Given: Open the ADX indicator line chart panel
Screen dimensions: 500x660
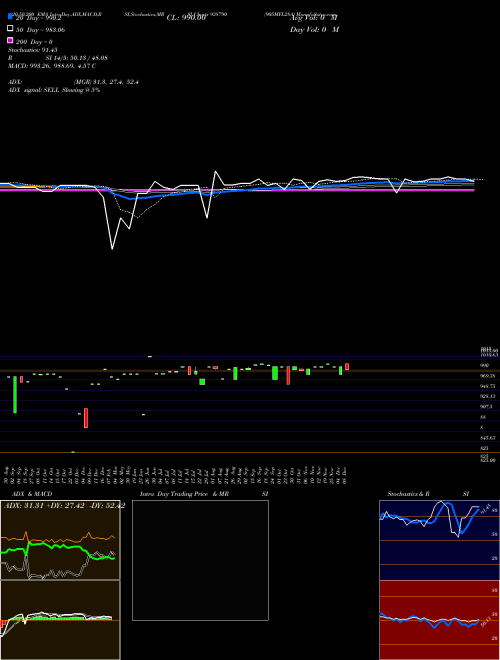Looking at the screenshot, I should [x=60, y=540].
